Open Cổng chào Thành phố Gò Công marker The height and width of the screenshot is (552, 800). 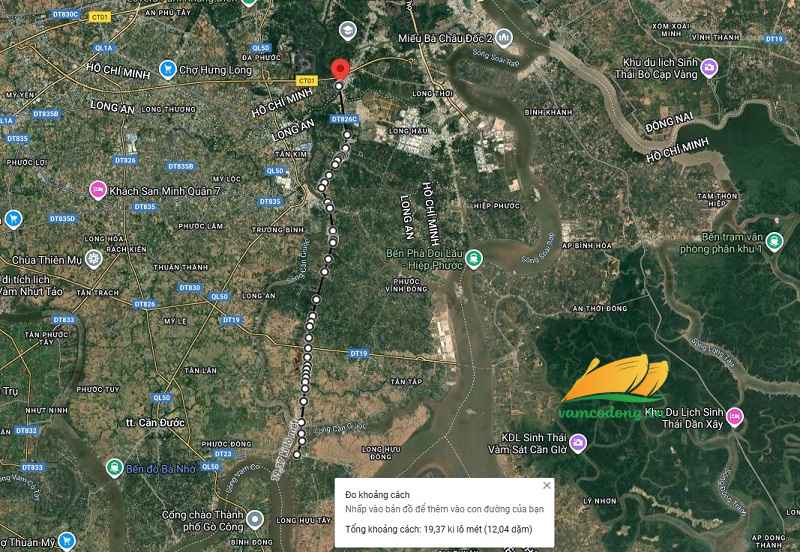click(x=255, y=520)
